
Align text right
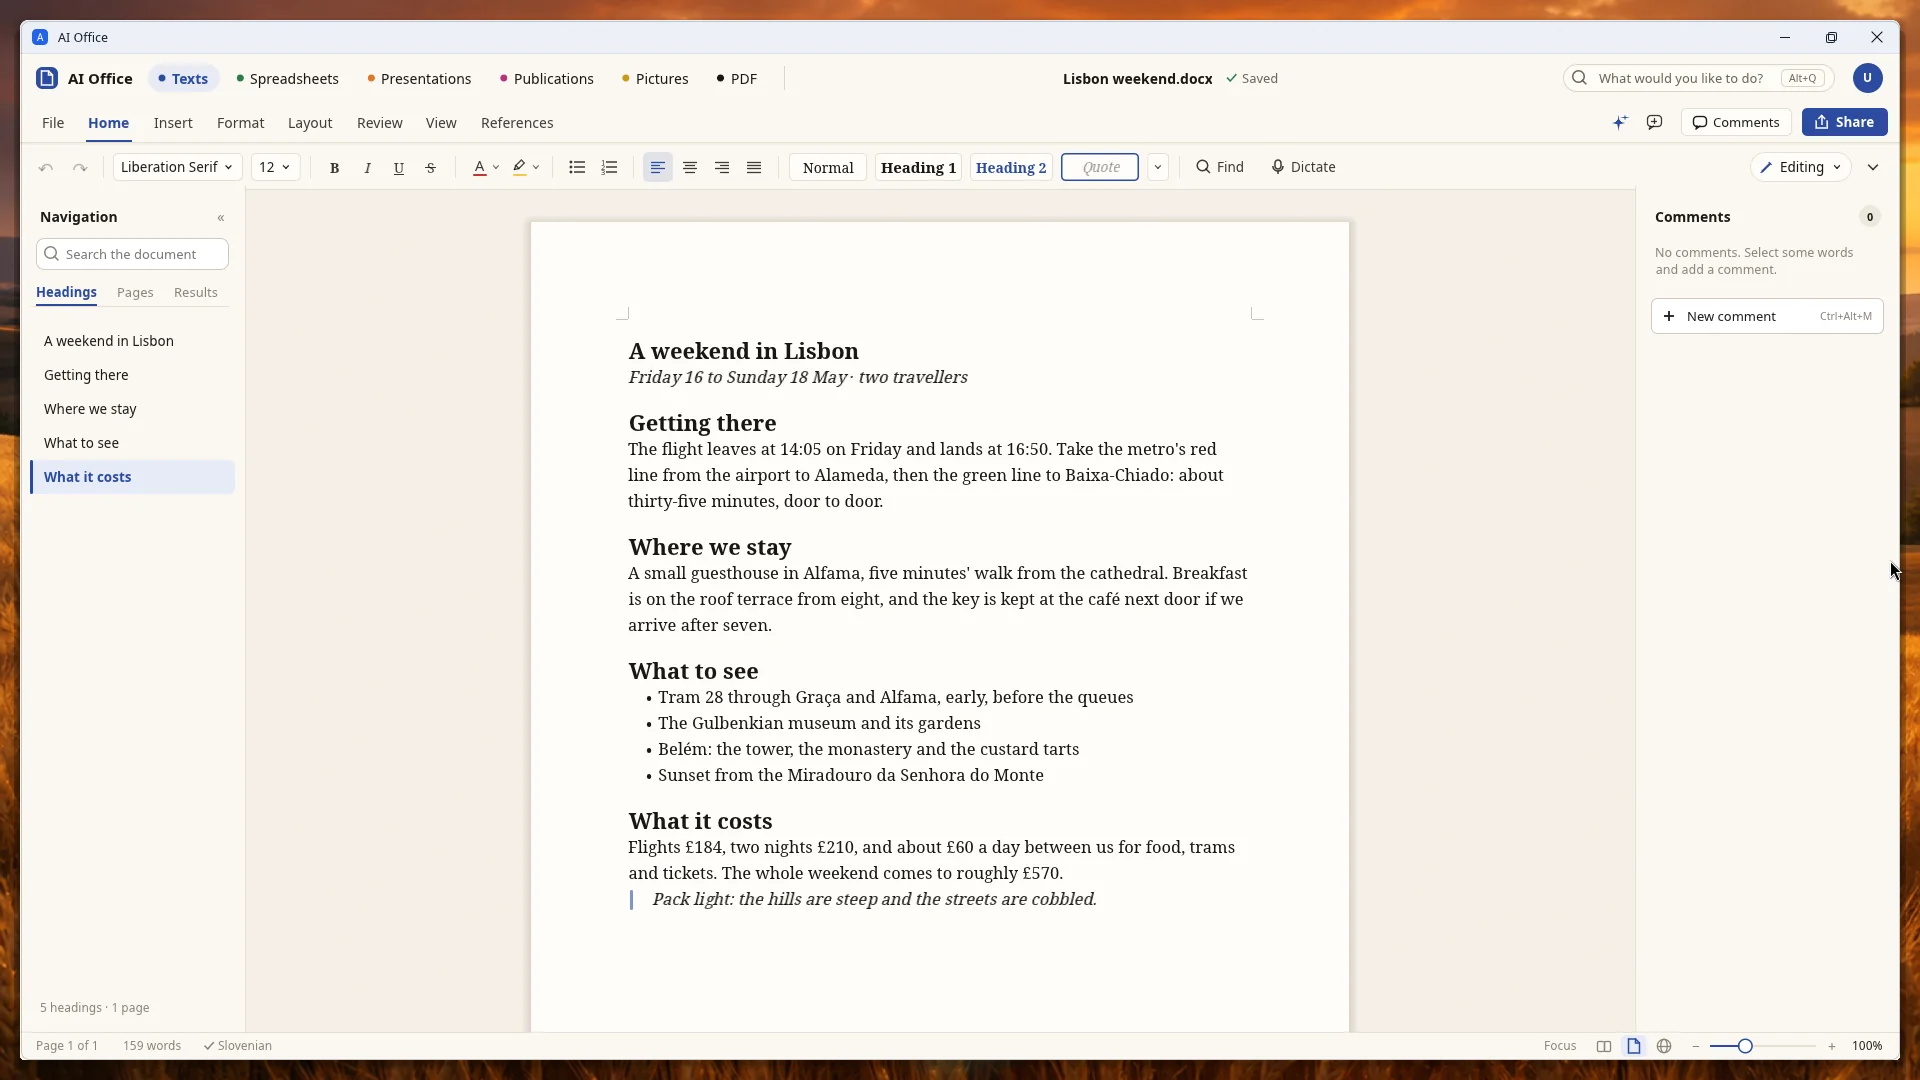[x=722, y=168]
